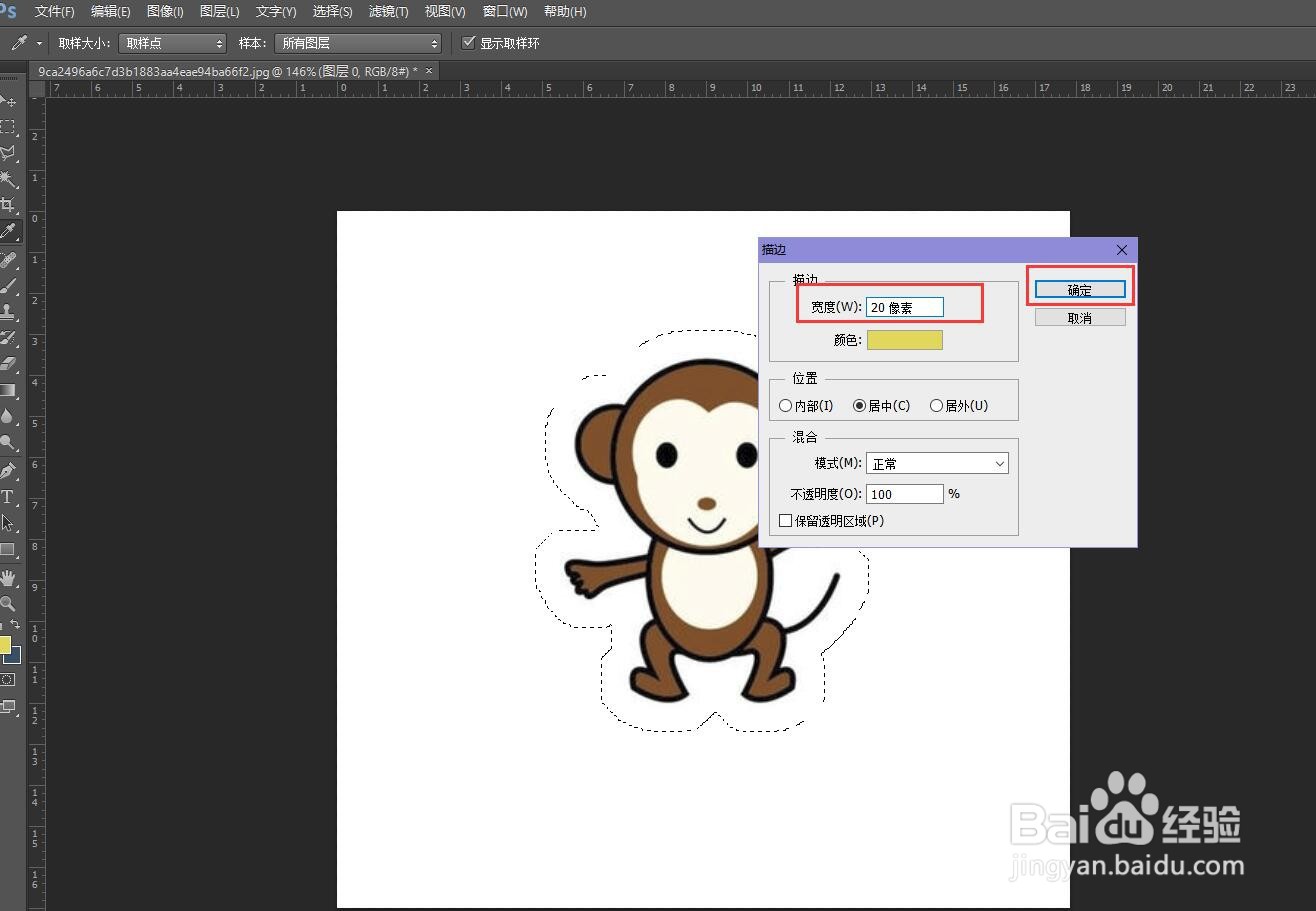Open 文件(F) menu
The width and height of the screenshot is (1316, 911).
[55, 12]
